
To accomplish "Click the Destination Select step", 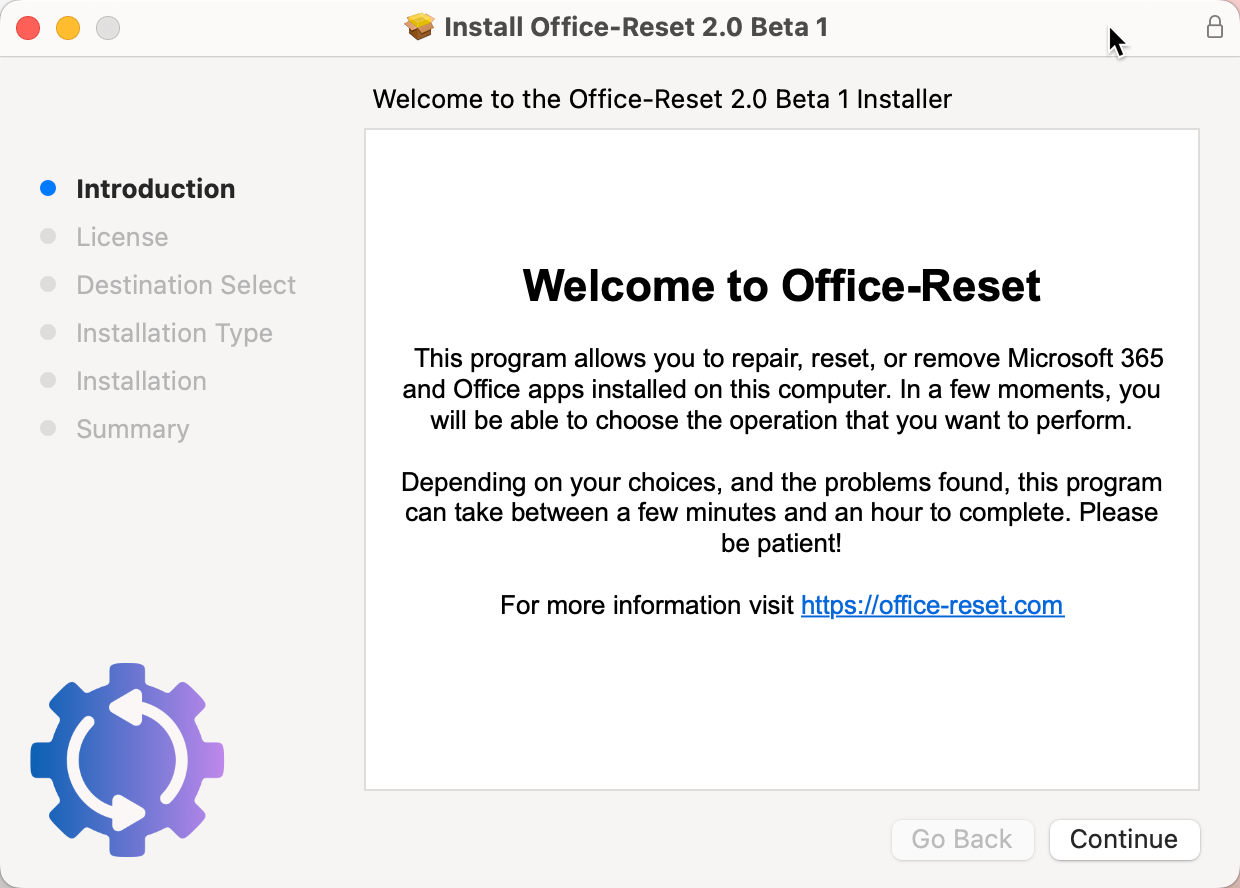I will (186, 285).
